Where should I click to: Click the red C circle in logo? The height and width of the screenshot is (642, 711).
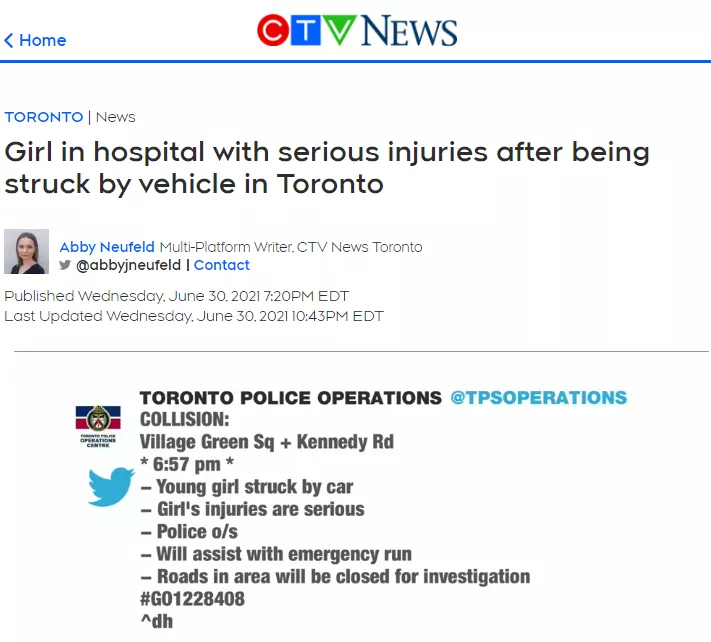273,30
